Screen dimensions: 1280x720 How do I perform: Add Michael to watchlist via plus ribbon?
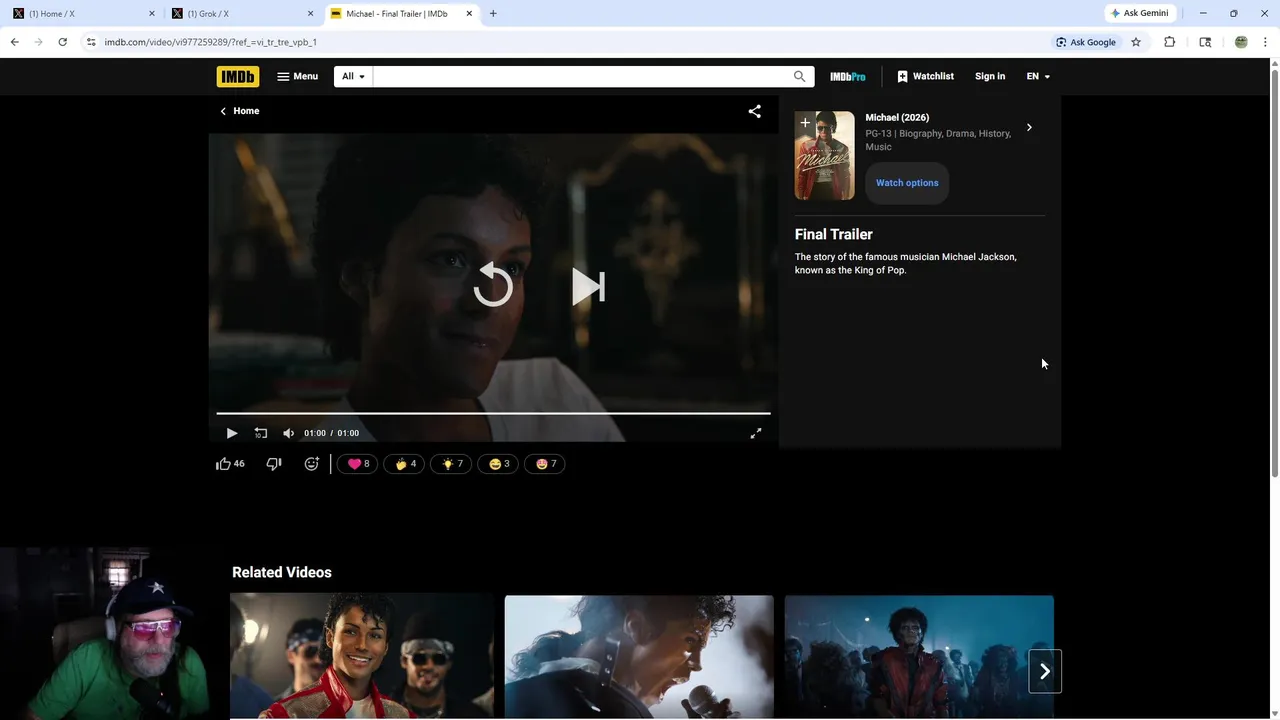[x=805, y=123]
